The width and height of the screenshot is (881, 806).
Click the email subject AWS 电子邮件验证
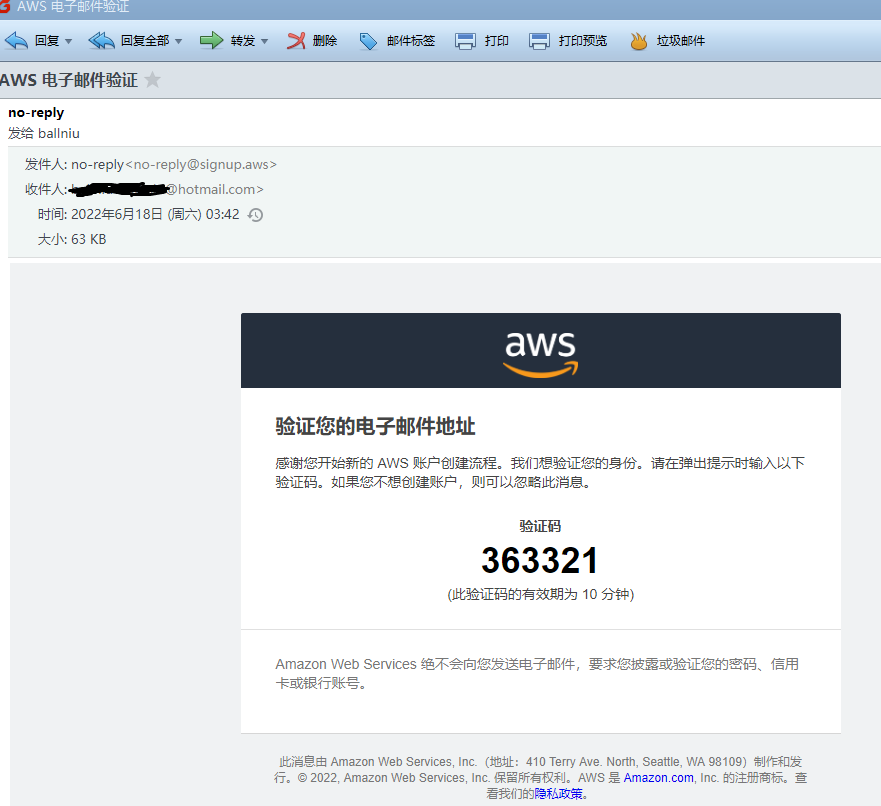pos(69,80)
